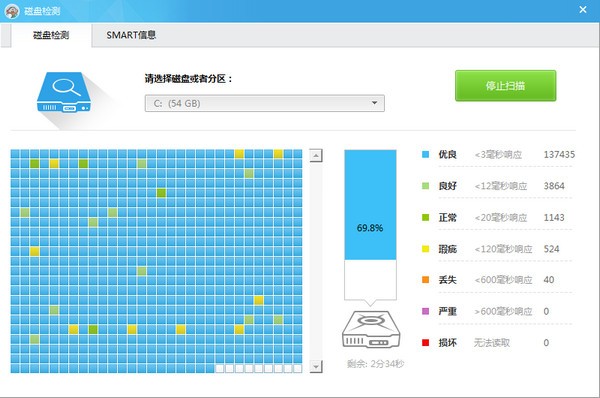Click the dark green 正常 legend square
This screenshot has height=398, width=600.
point(425,217)
